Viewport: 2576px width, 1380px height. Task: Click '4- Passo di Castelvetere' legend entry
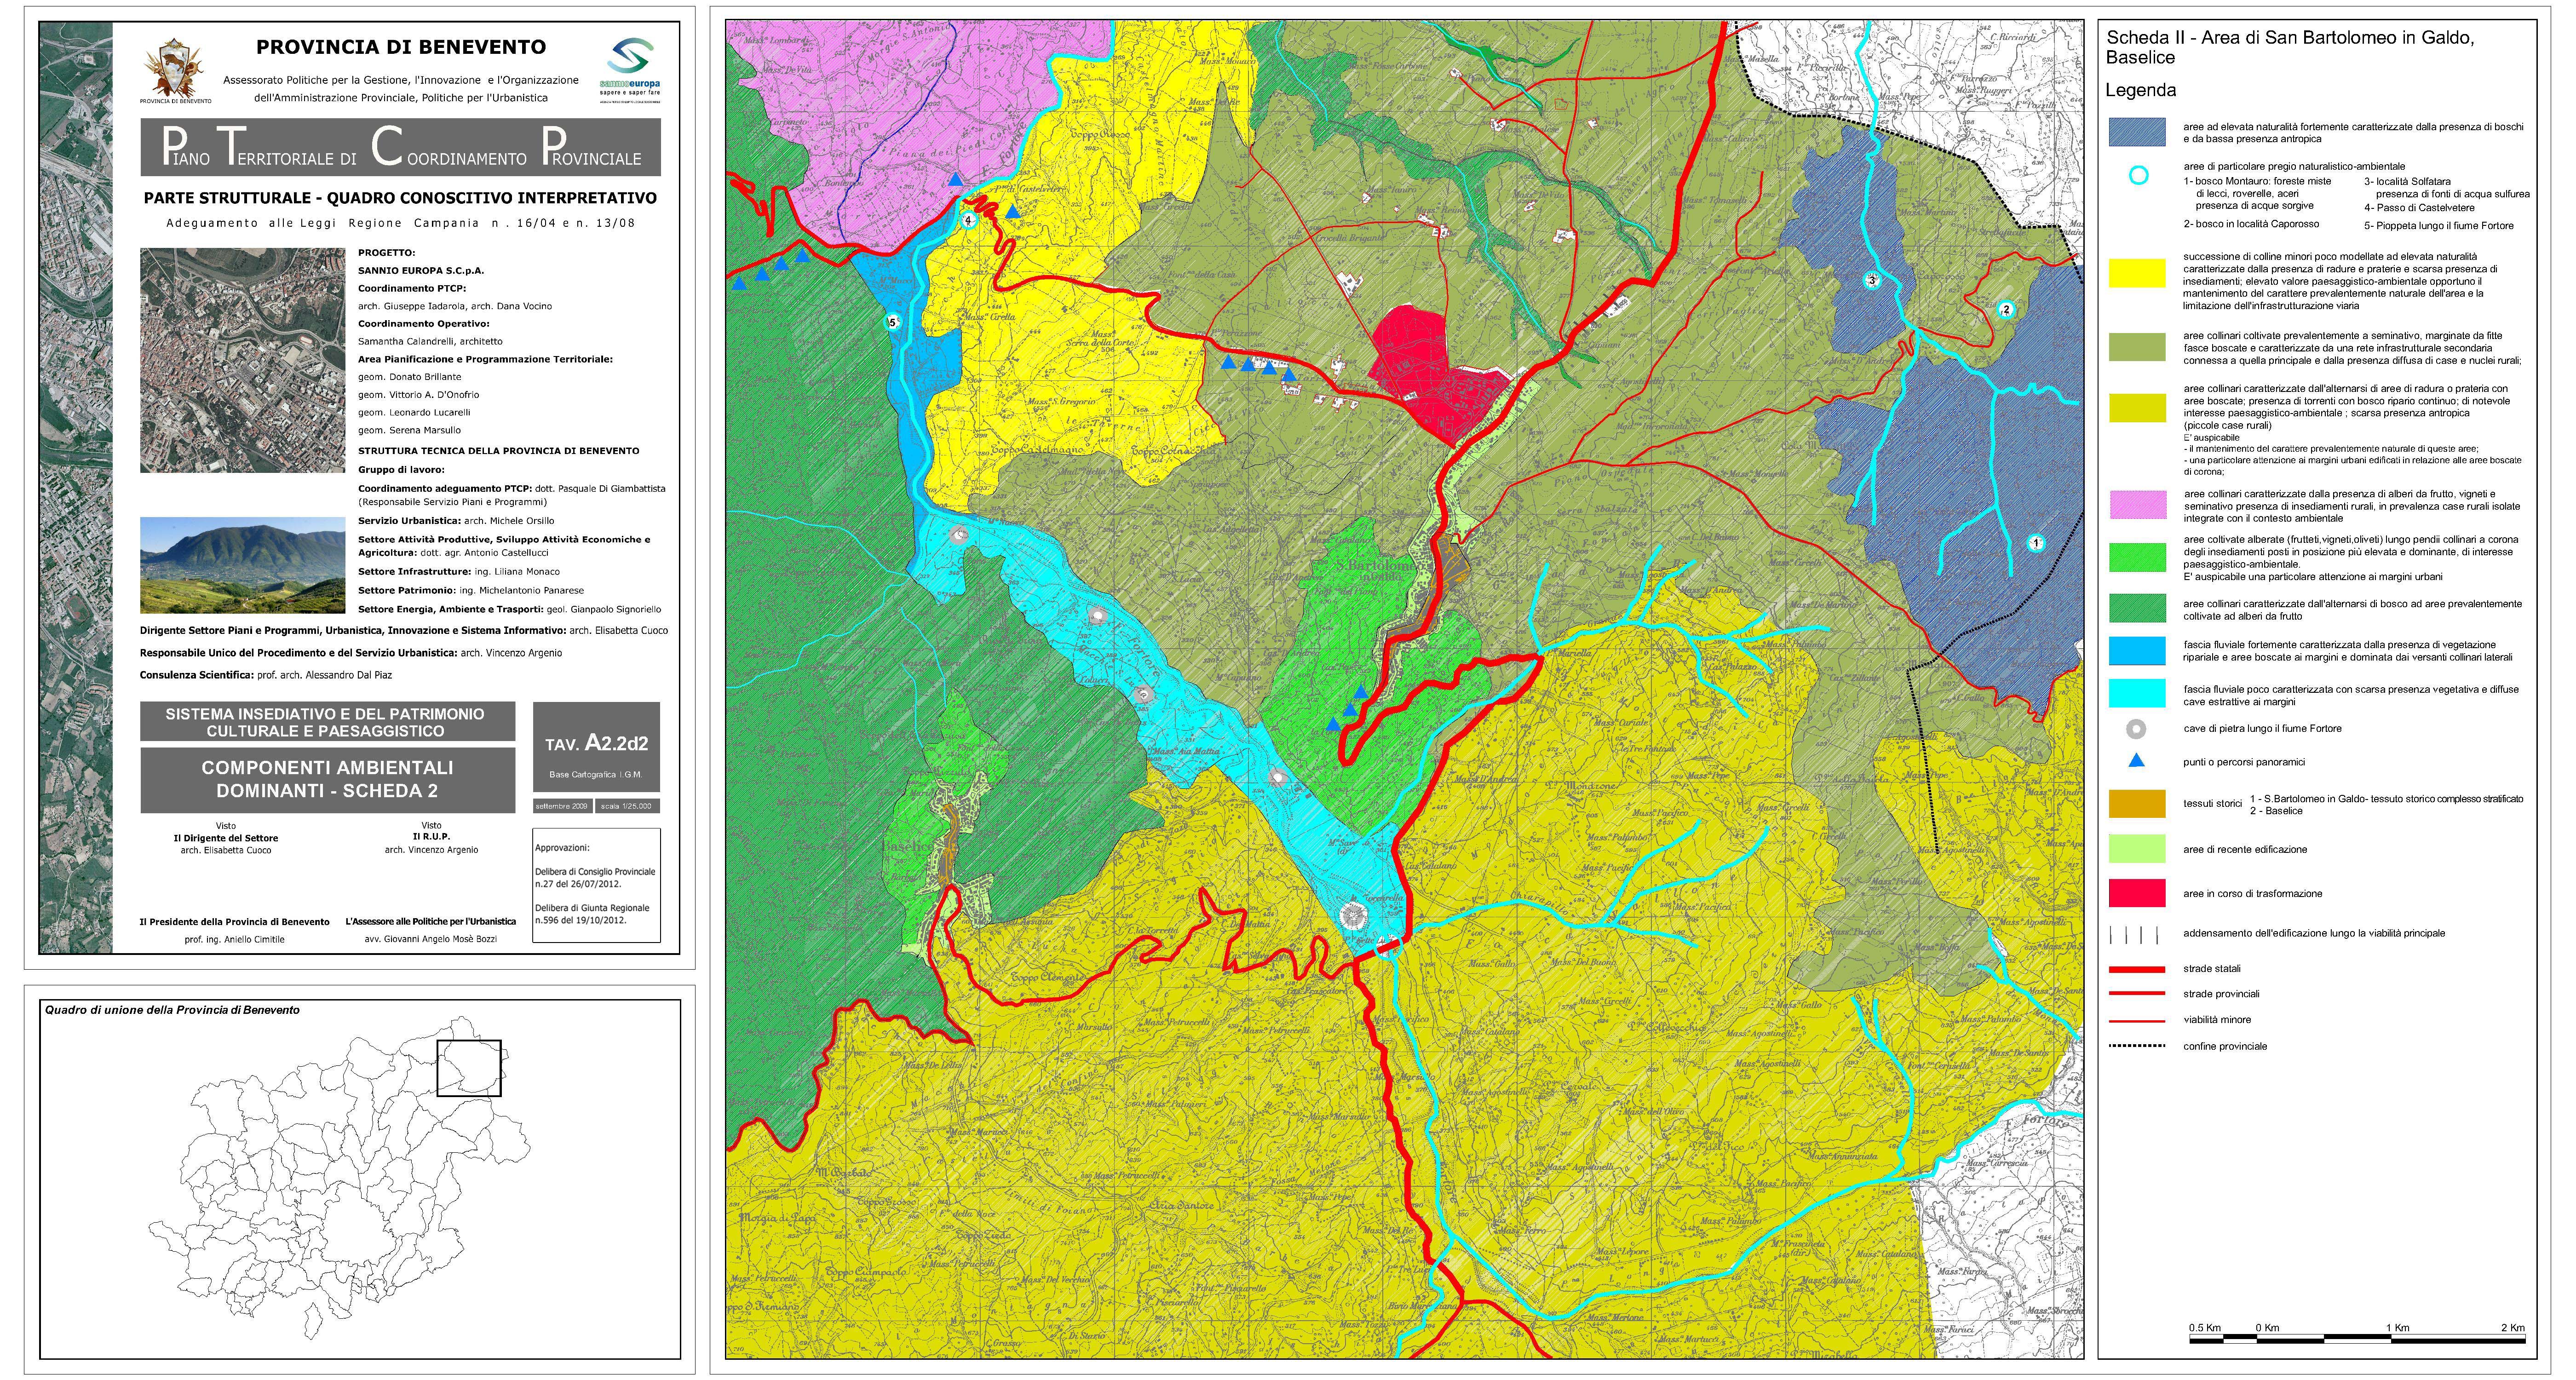pos(2419,208)
